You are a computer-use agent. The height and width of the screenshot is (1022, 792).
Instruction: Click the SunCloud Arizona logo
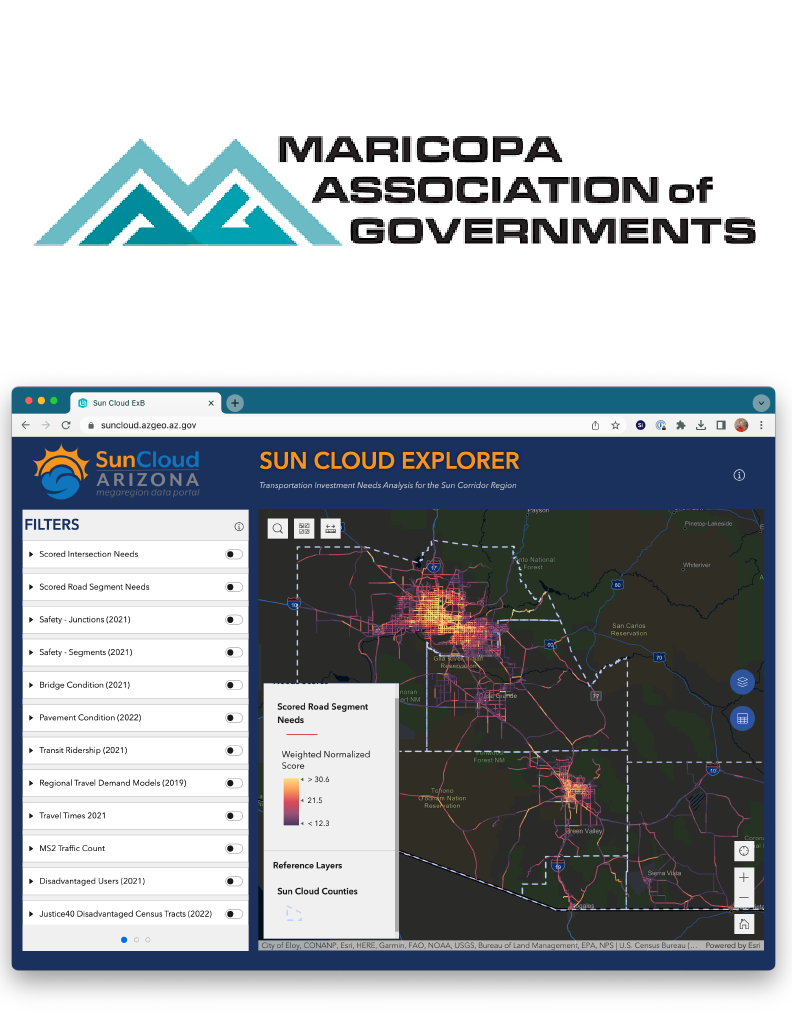point(117,472)
